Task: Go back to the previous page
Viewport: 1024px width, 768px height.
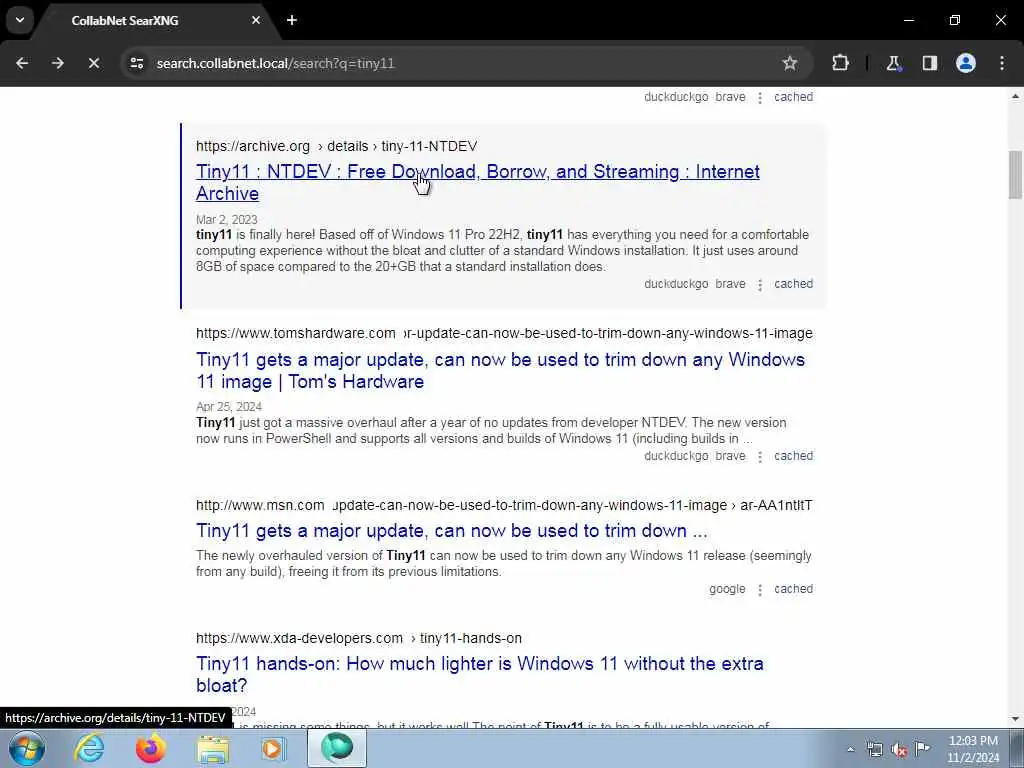Action: click(x=22, y=63)
